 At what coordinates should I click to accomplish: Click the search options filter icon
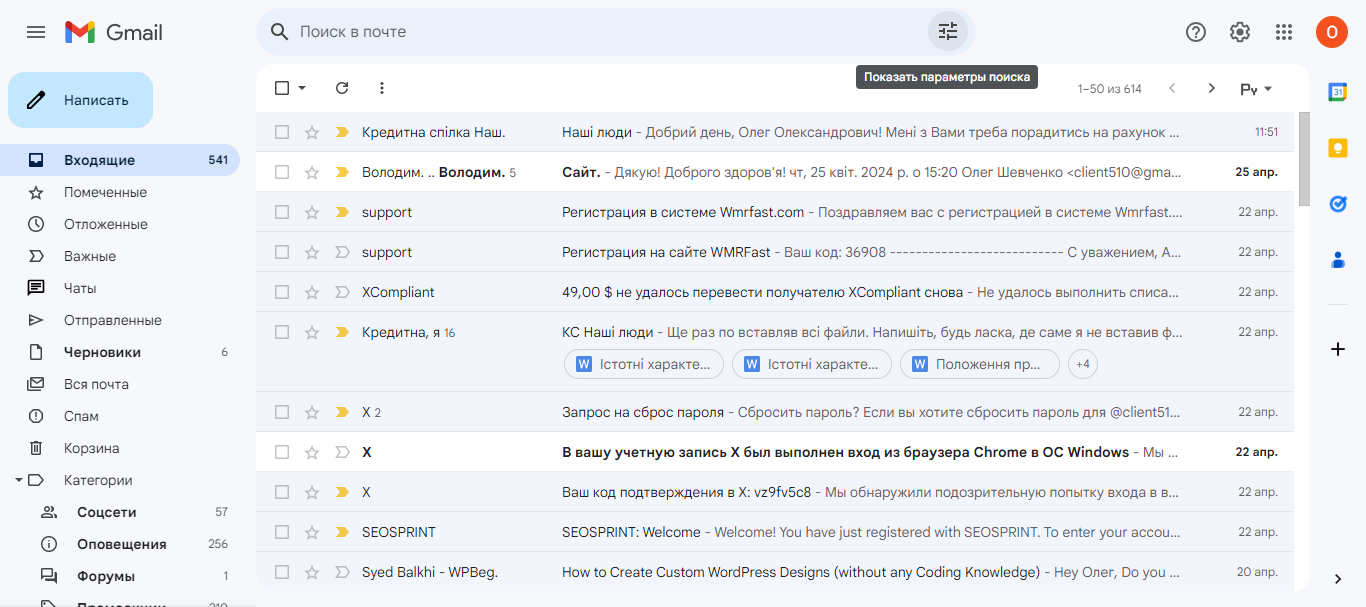[x=947, y=32]
